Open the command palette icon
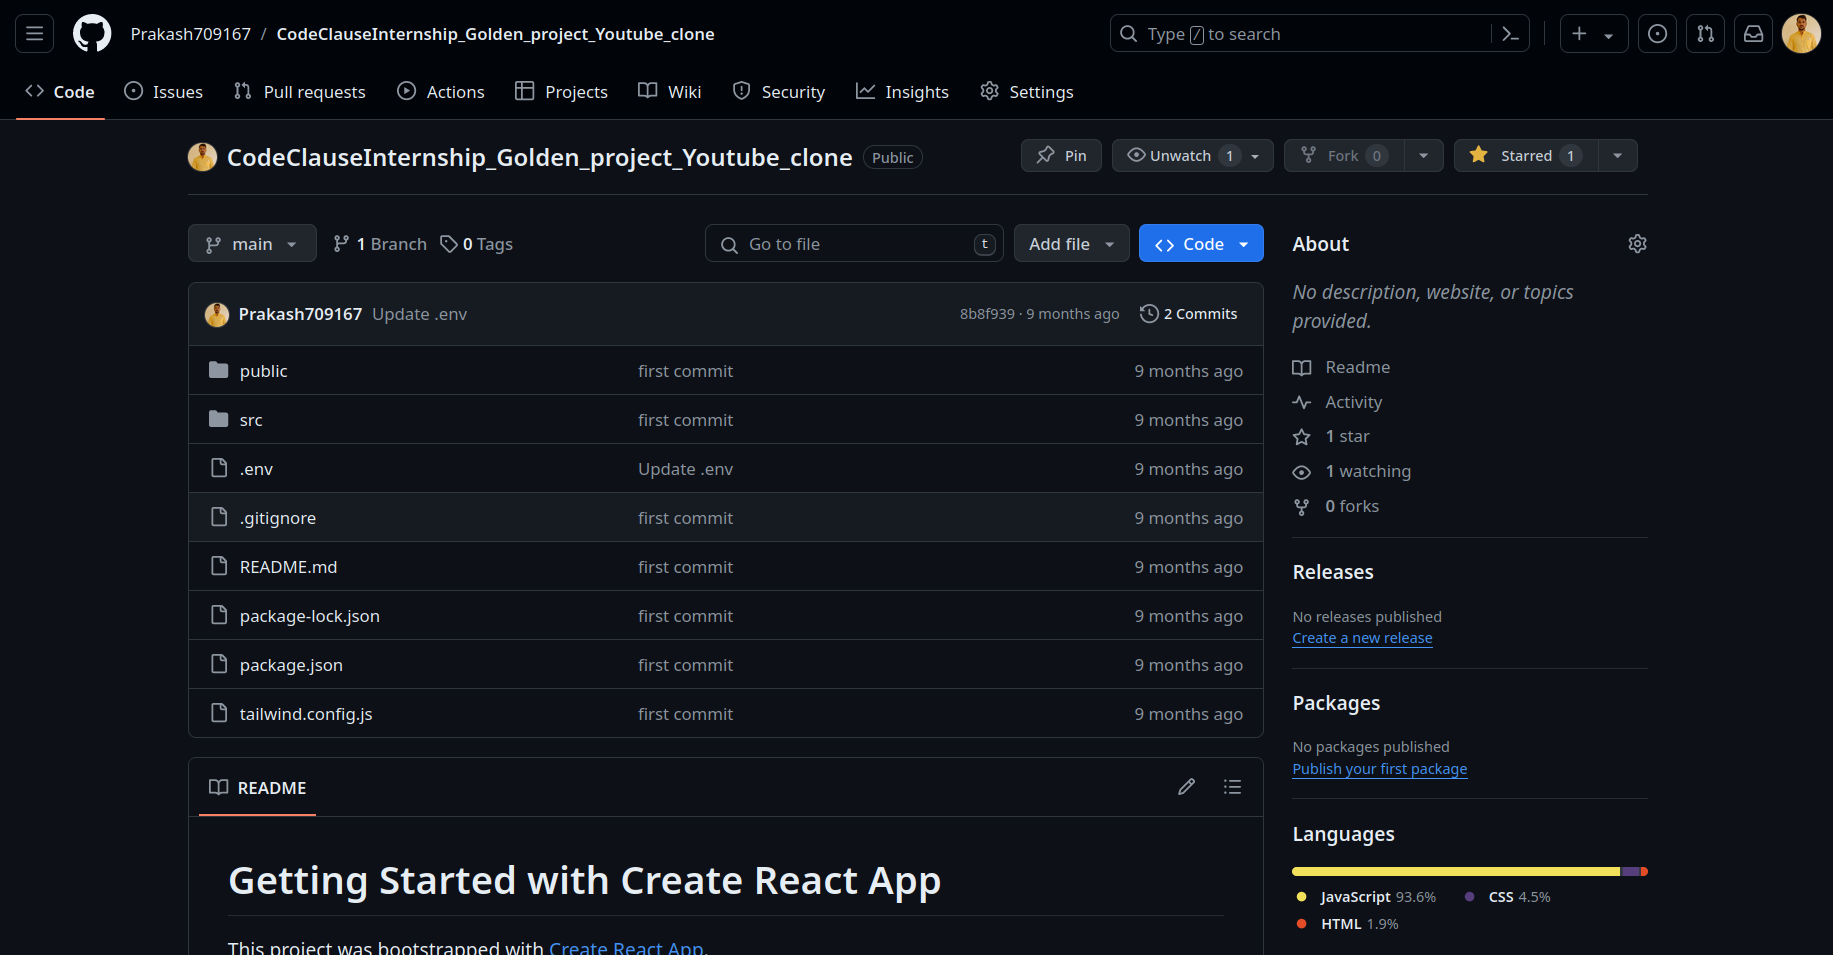Viewport: 1833px width, 955px height. [1510, 34]
